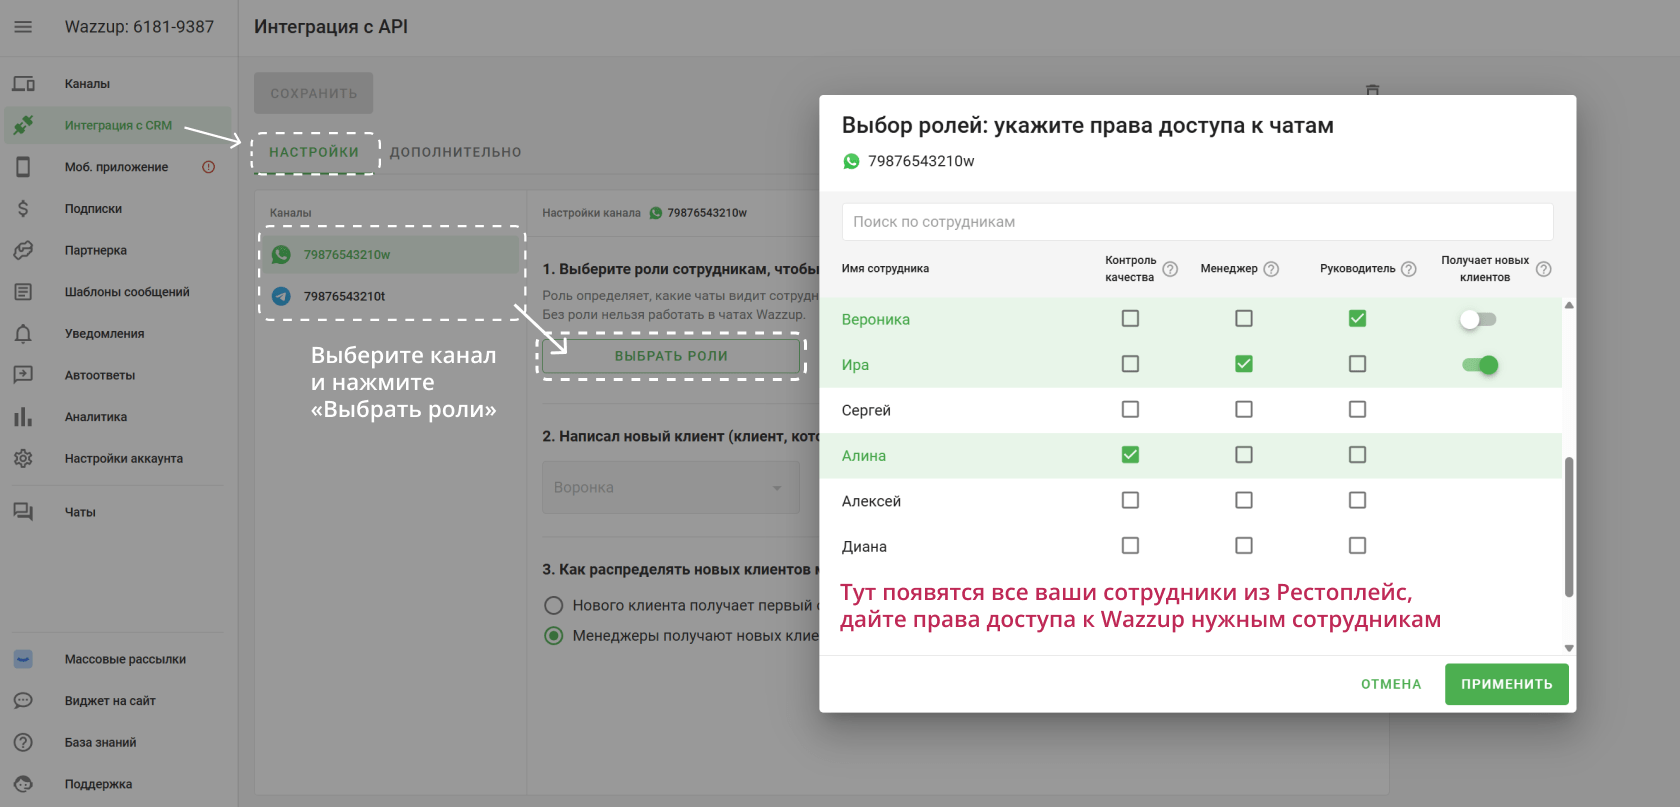Click Отмена in the roles dialog
1680x807 pixels.
[x=1391, y=684]
